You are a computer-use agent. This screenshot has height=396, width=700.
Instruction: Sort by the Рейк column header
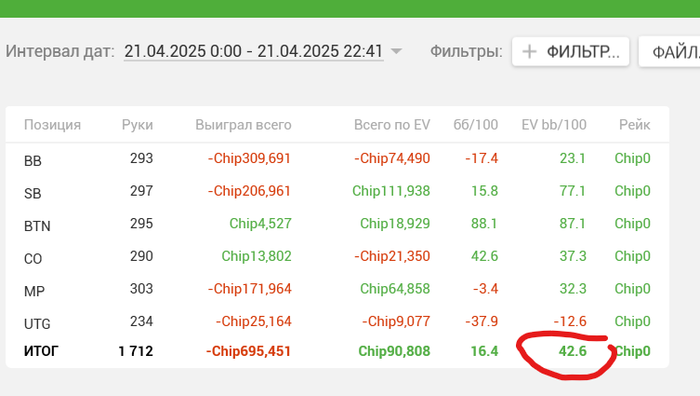click(634, 125)
